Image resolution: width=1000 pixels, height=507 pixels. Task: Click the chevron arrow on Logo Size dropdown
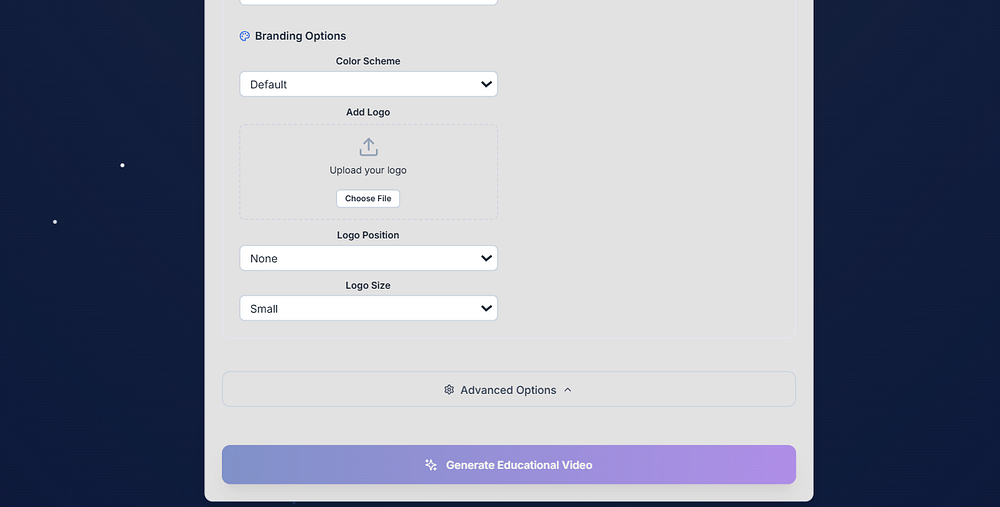click(x=487, y=309)
